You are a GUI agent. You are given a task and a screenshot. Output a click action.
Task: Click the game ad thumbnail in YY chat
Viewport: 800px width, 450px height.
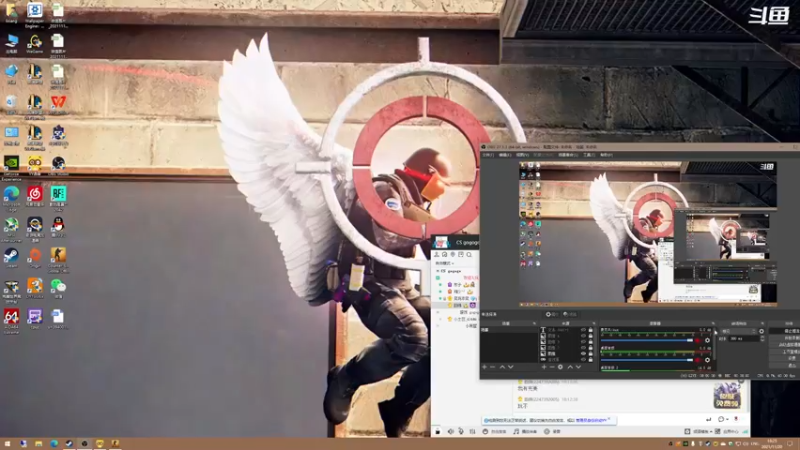pyautogui.click(x=727, y=395)
